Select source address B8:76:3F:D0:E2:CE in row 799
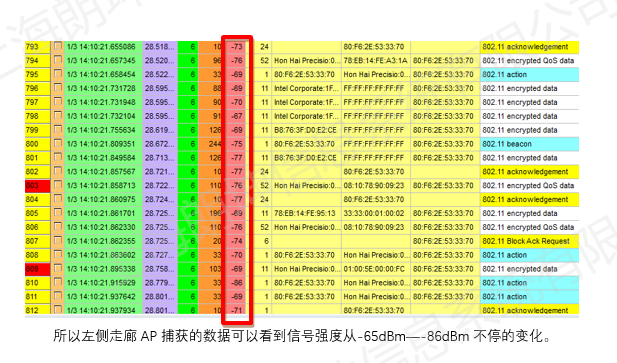The image size is (617, 363). [306, 130]
